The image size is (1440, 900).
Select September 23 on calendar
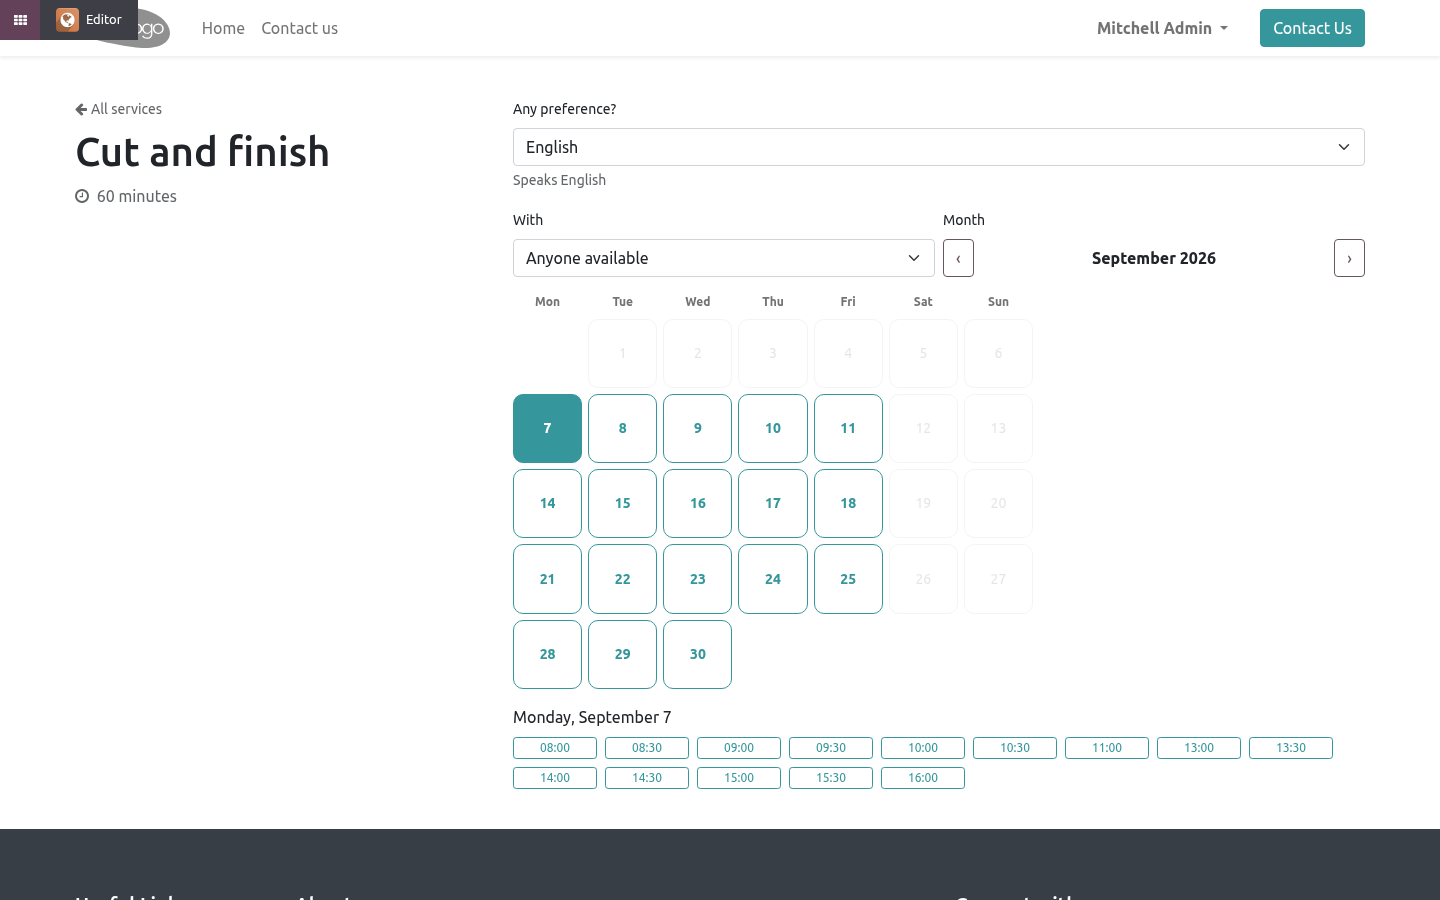tap(698, 579)
